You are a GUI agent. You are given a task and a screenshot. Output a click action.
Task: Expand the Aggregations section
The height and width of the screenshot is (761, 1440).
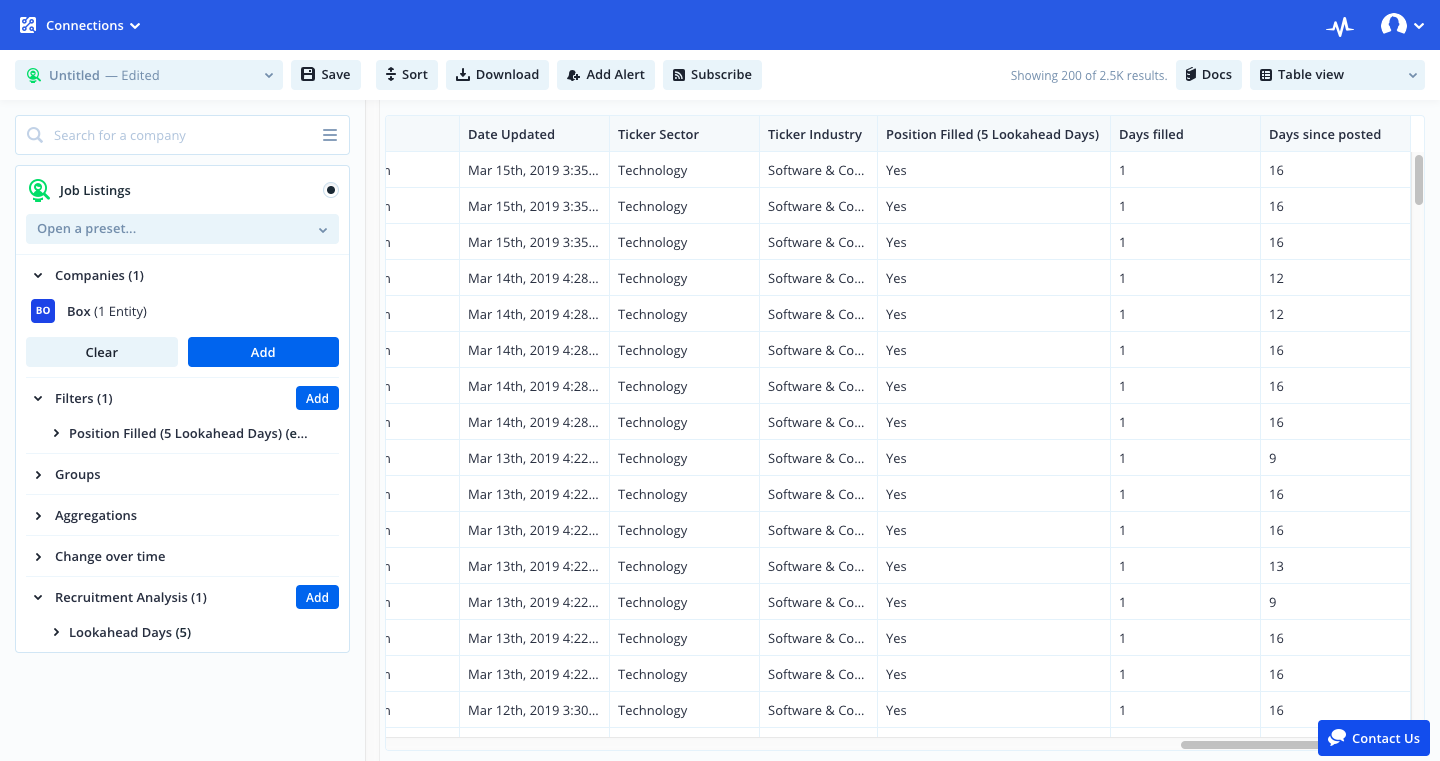pos(38,515)
